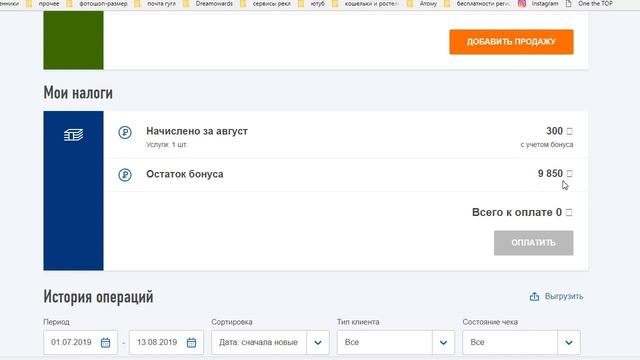
Task: Open the Сортировка dropdown
Action: point(270,342)
